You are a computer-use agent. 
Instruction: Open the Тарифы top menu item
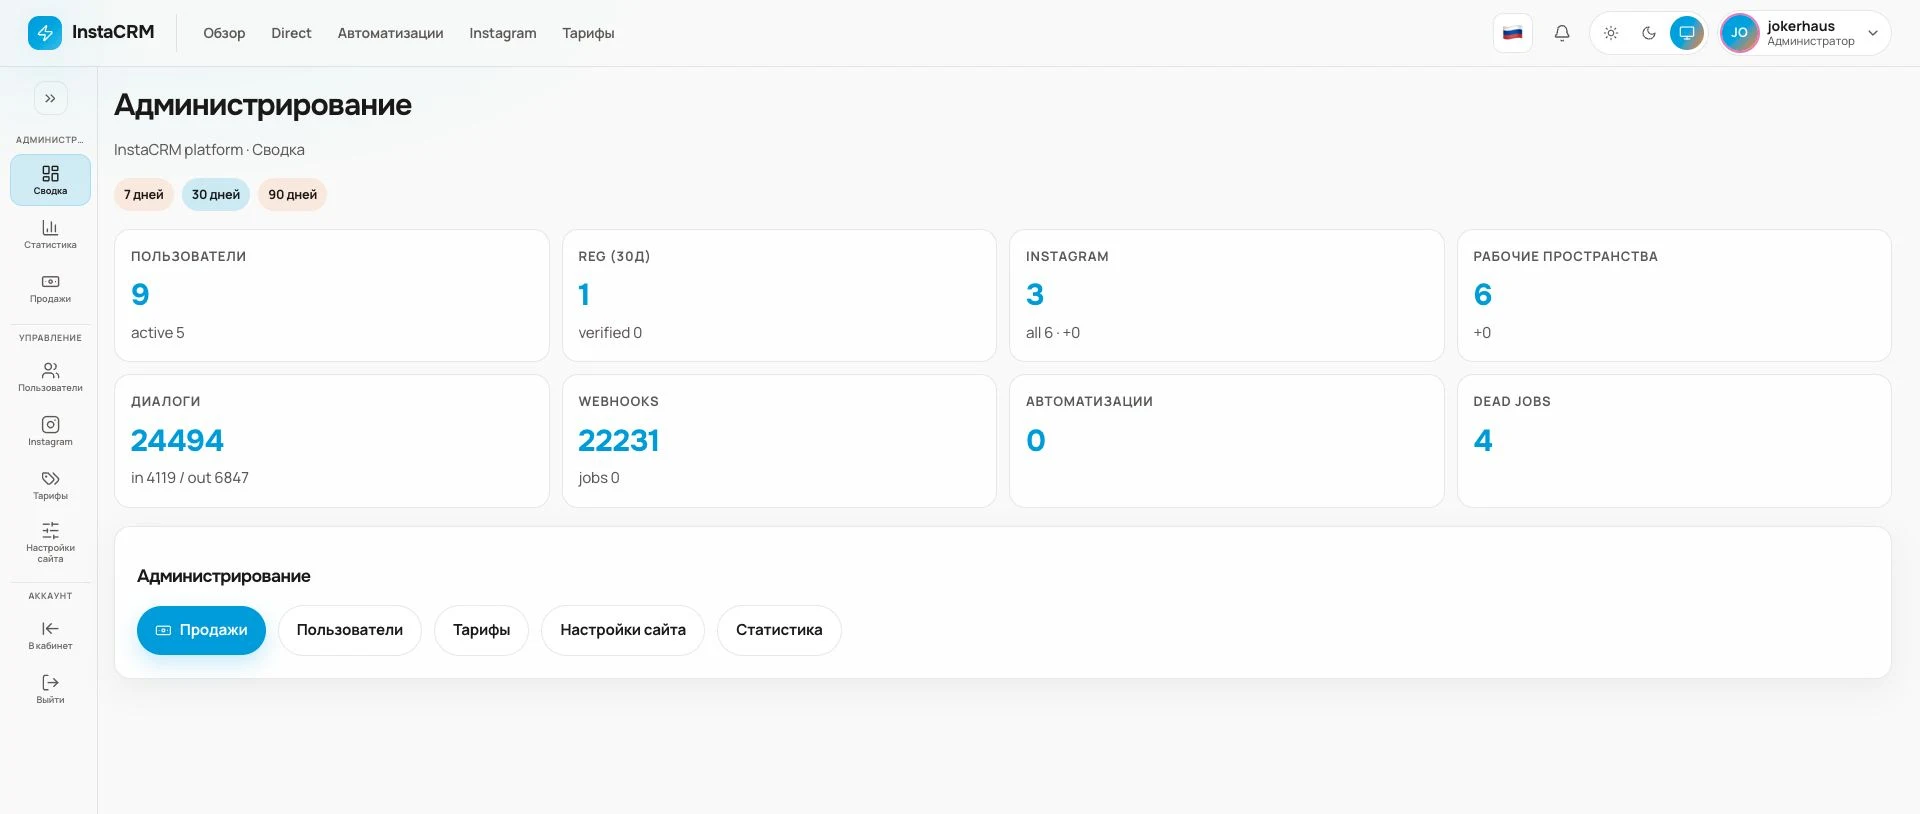(x=588, y=33)
